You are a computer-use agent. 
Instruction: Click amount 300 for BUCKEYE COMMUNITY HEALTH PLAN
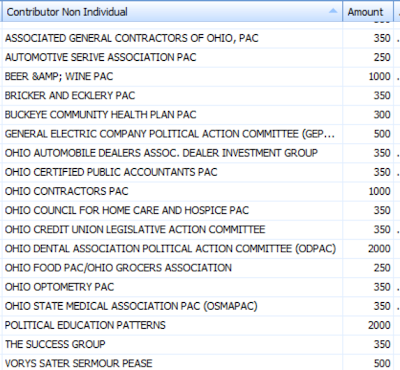(382, 115)
